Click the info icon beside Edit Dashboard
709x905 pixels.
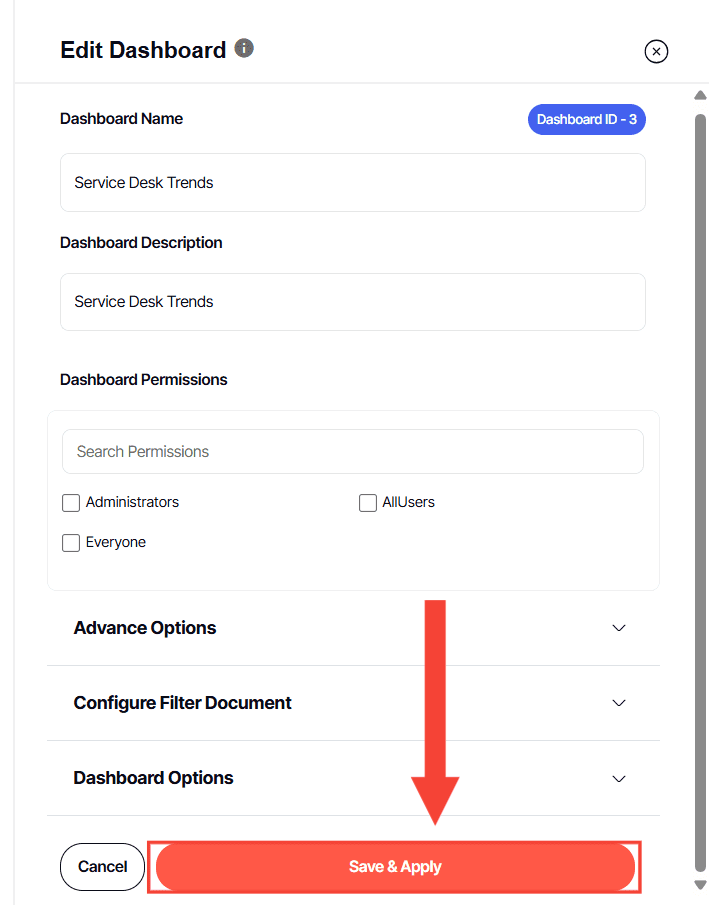pyautogui.click(x=244, y=48)
